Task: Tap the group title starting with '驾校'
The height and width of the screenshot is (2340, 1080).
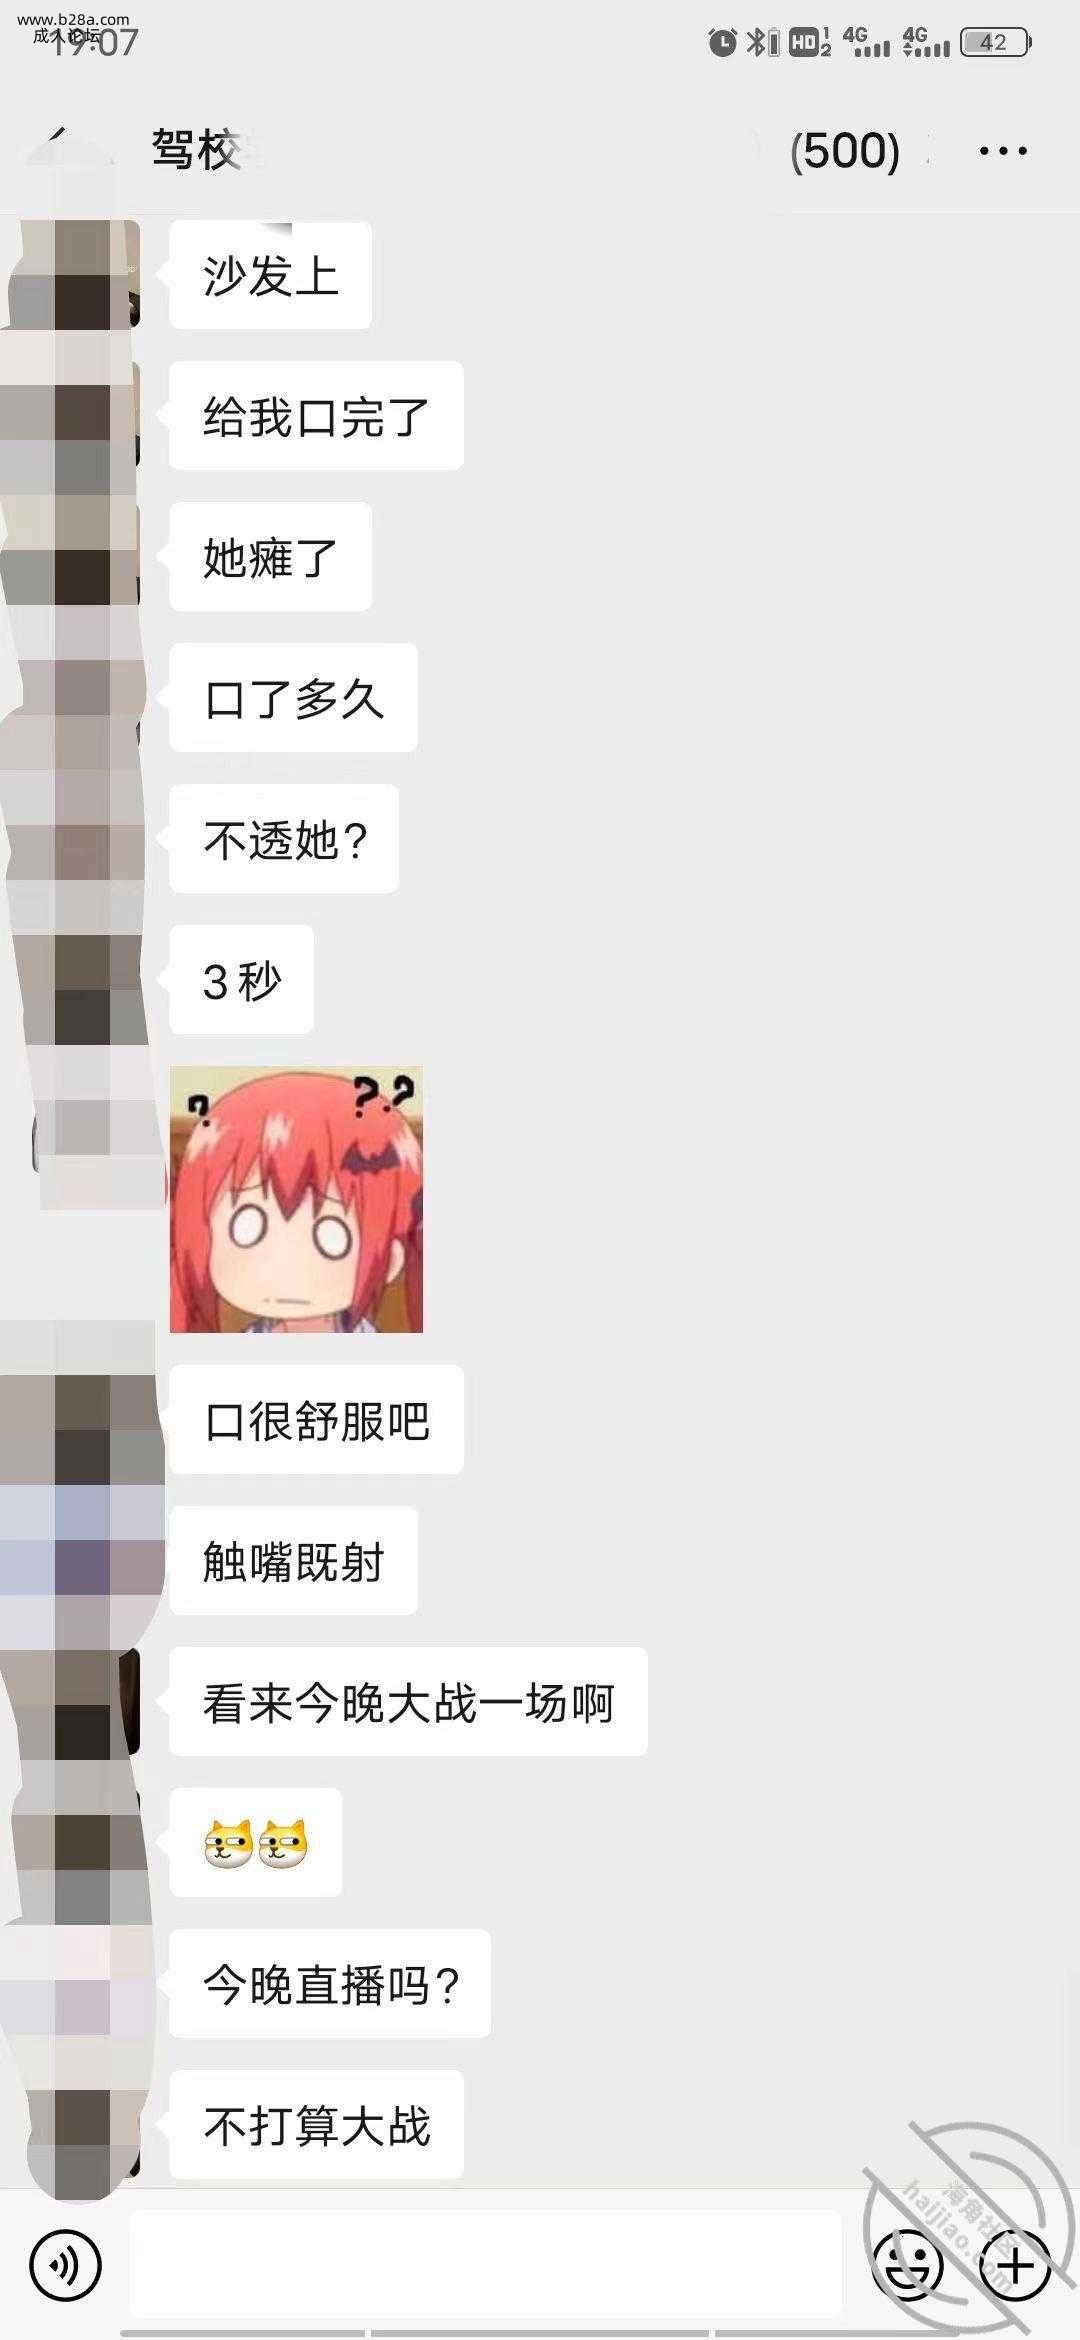Action: tap(197, 150)
